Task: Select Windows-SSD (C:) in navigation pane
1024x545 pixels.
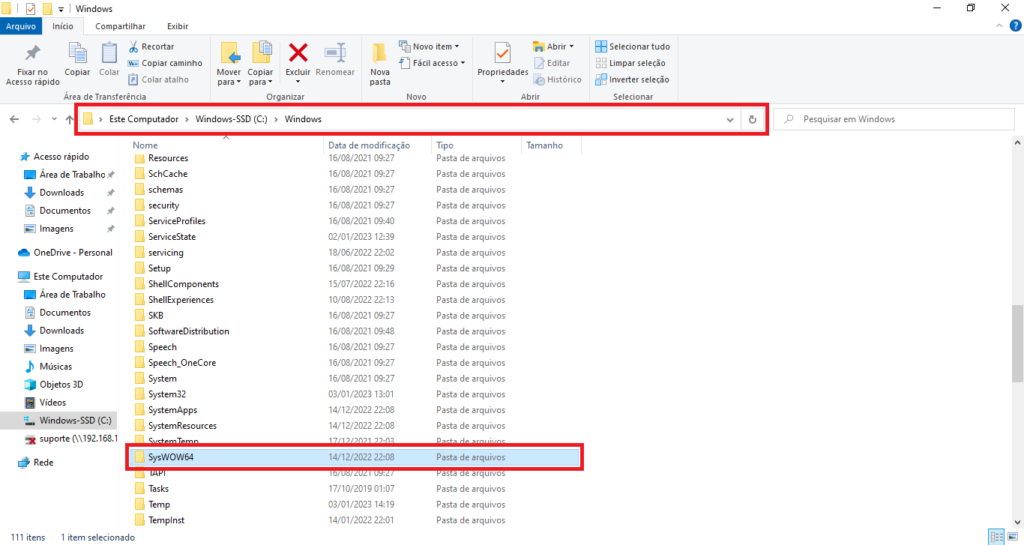Action: pos(74,420)
